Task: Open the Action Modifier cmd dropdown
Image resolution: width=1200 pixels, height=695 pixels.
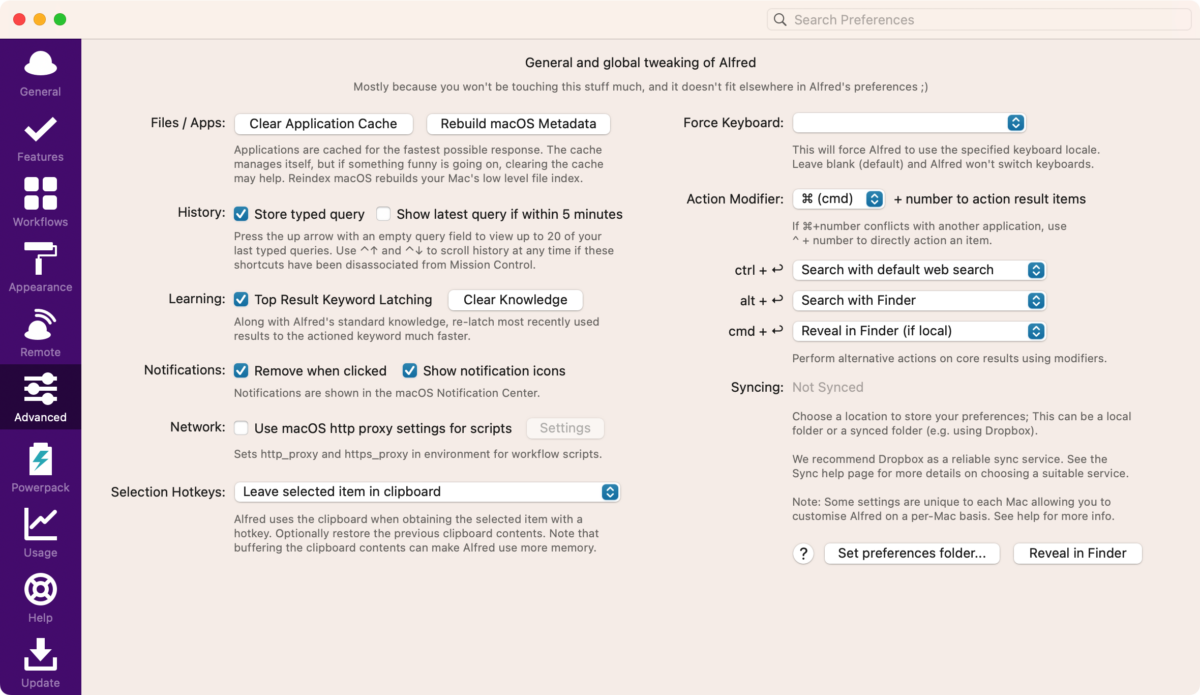Action: coord(838,199)
